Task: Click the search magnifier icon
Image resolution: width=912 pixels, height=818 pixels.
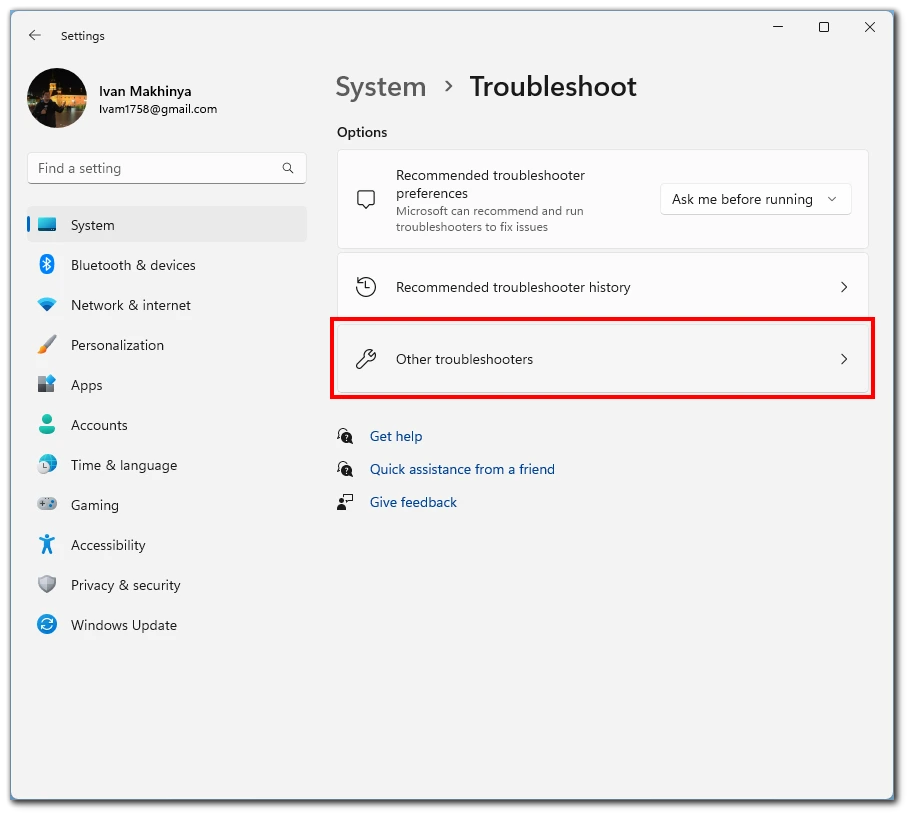Action: point(288,168)
